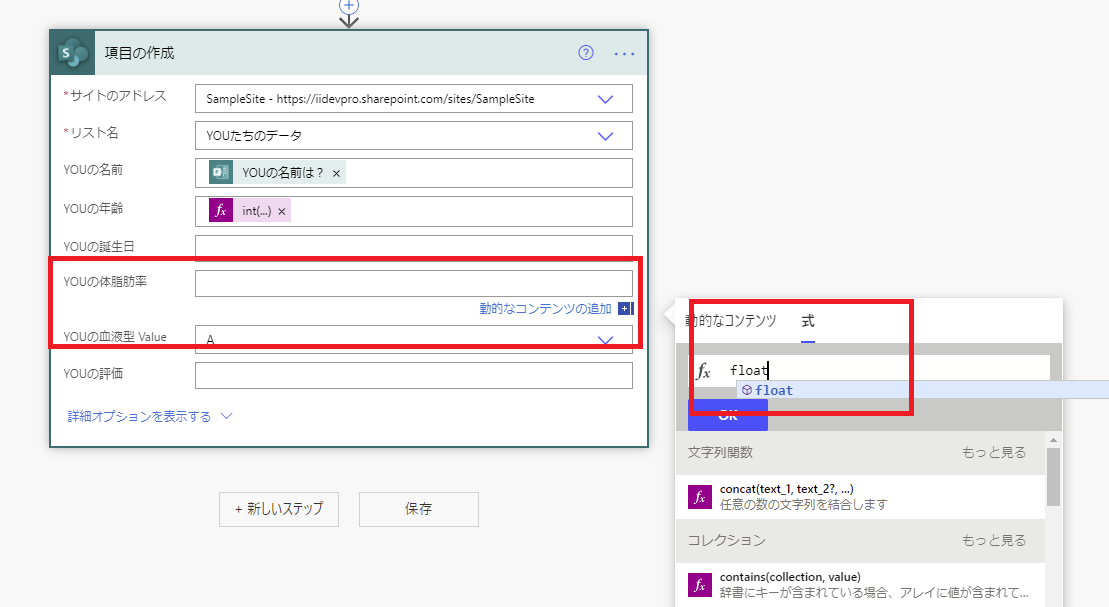Screen dimensions: 1109x607
Task: Click the SharePoint icon in action header
Action: [75, 53]
